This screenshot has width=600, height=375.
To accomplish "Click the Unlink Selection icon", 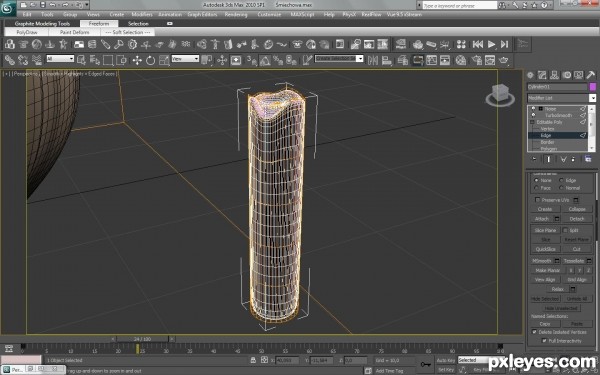I will [x=23, y=60].
